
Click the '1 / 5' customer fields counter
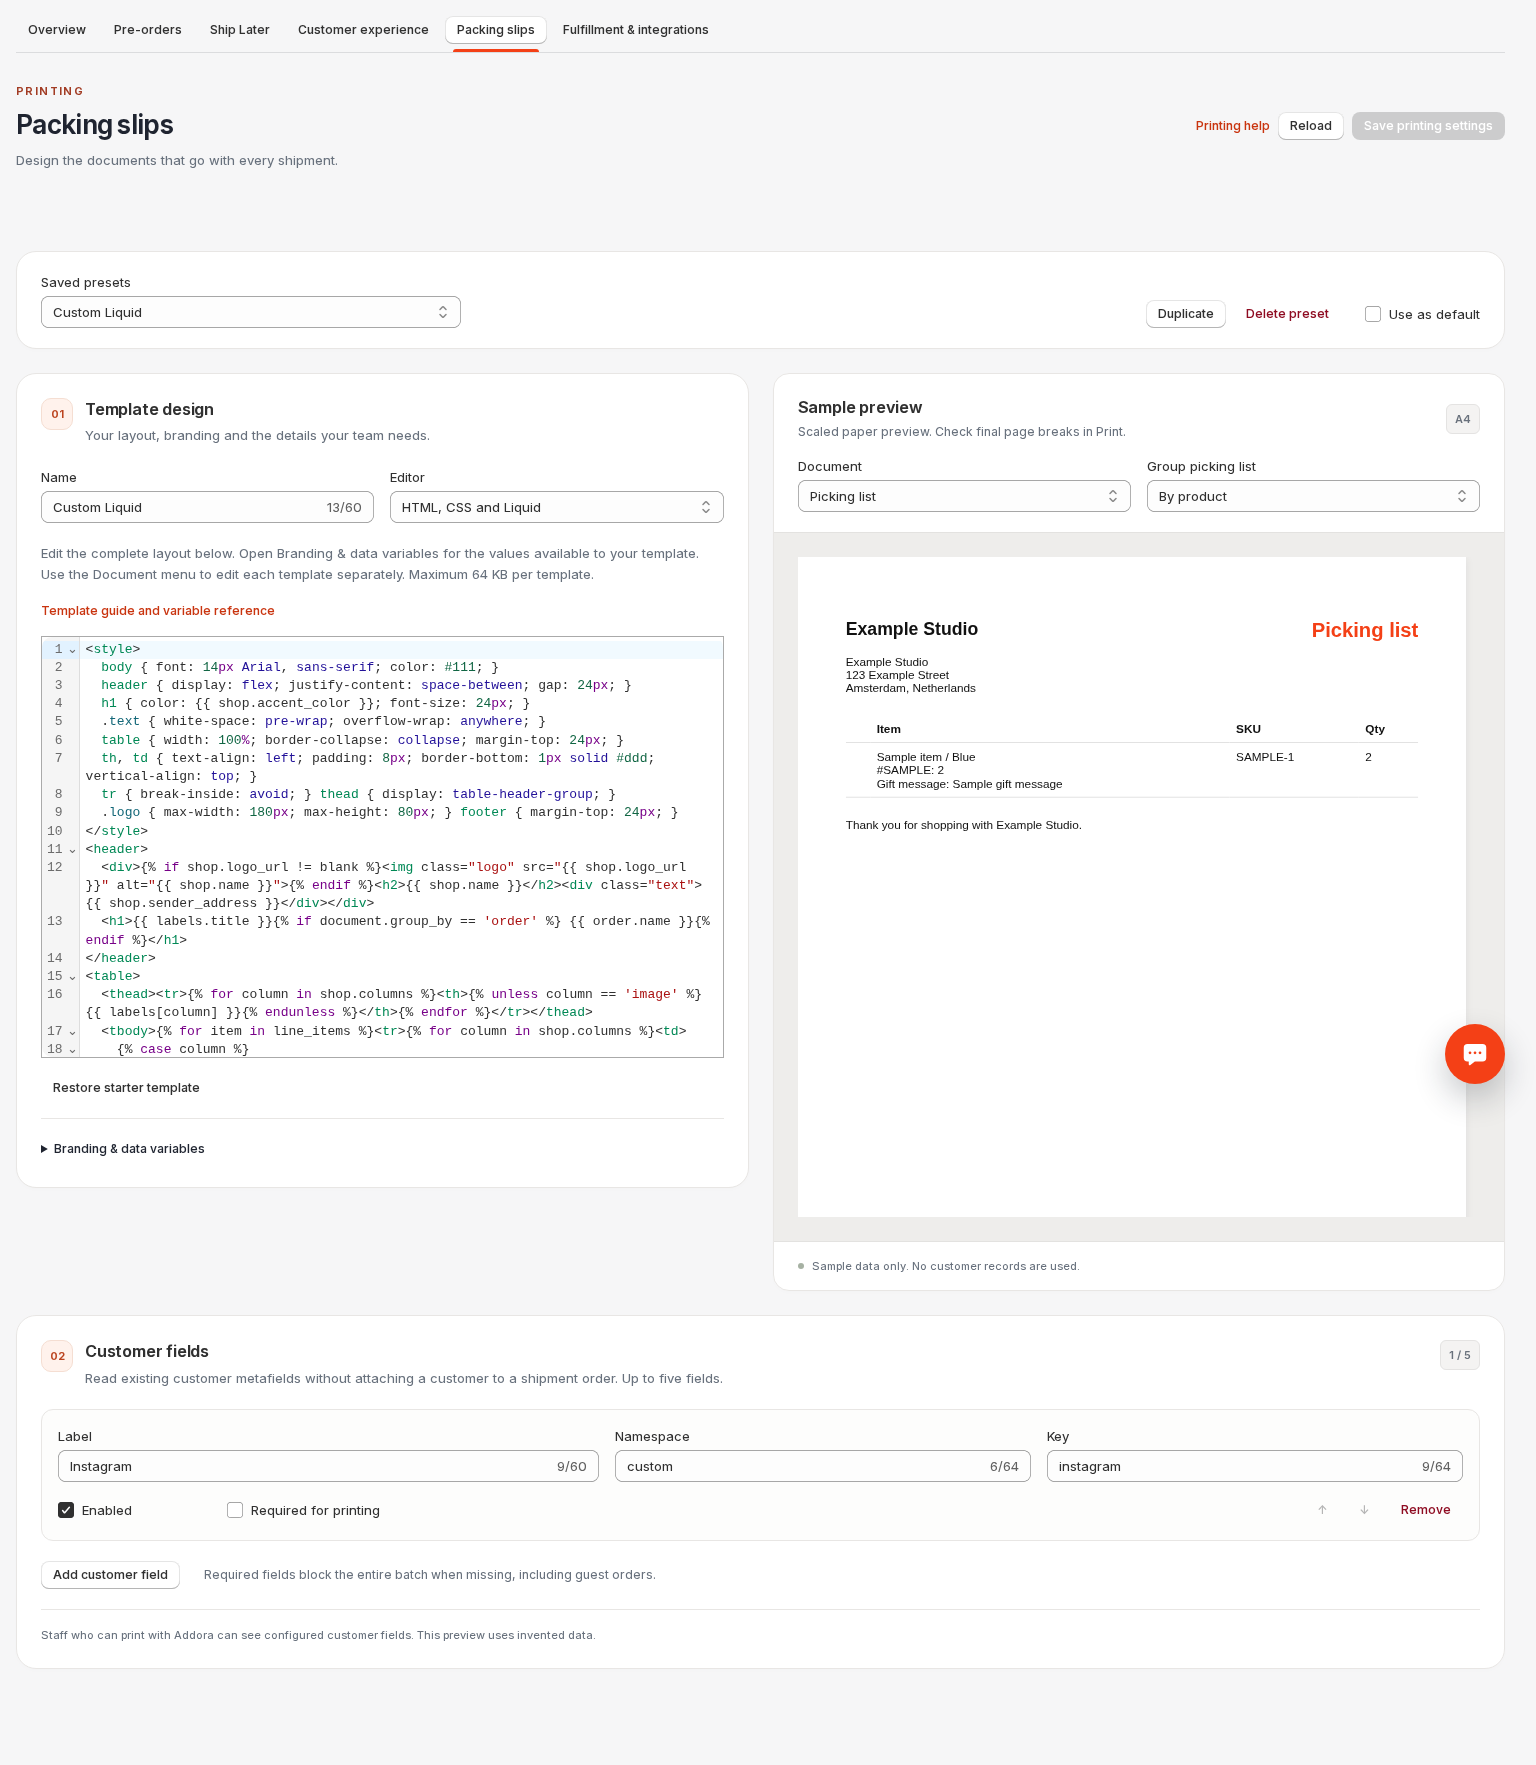[x=1460, y=1355]
